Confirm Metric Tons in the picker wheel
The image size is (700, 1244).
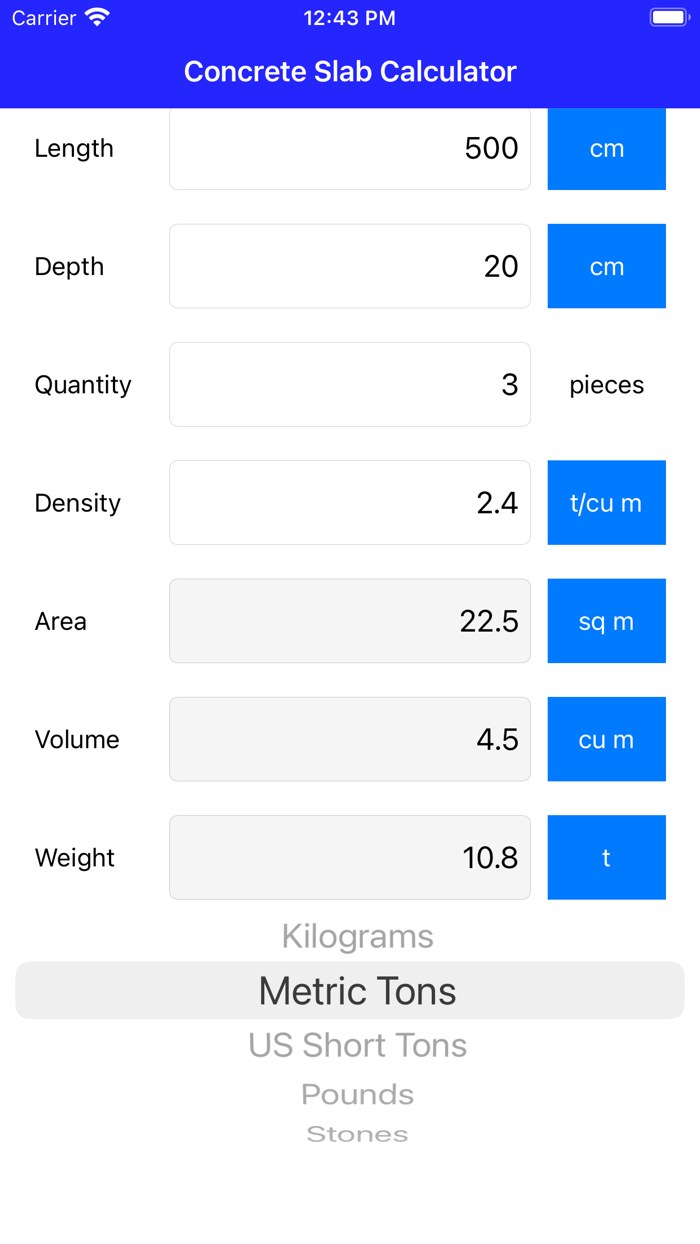357,990
